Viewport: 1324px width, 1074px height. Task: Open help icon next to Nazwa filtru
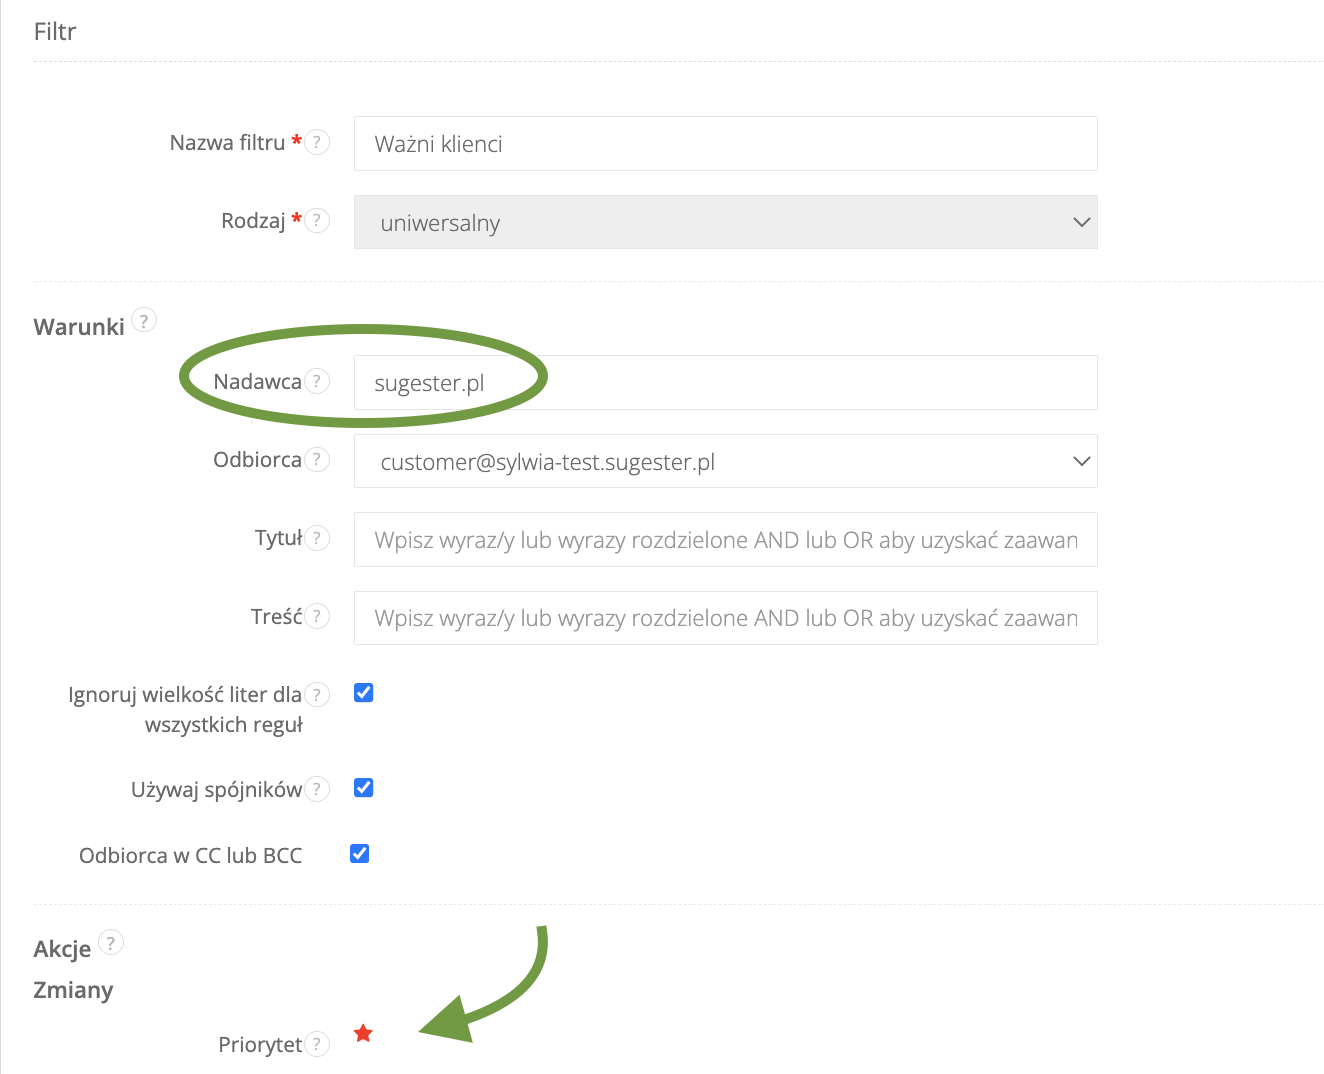[317, 142]
